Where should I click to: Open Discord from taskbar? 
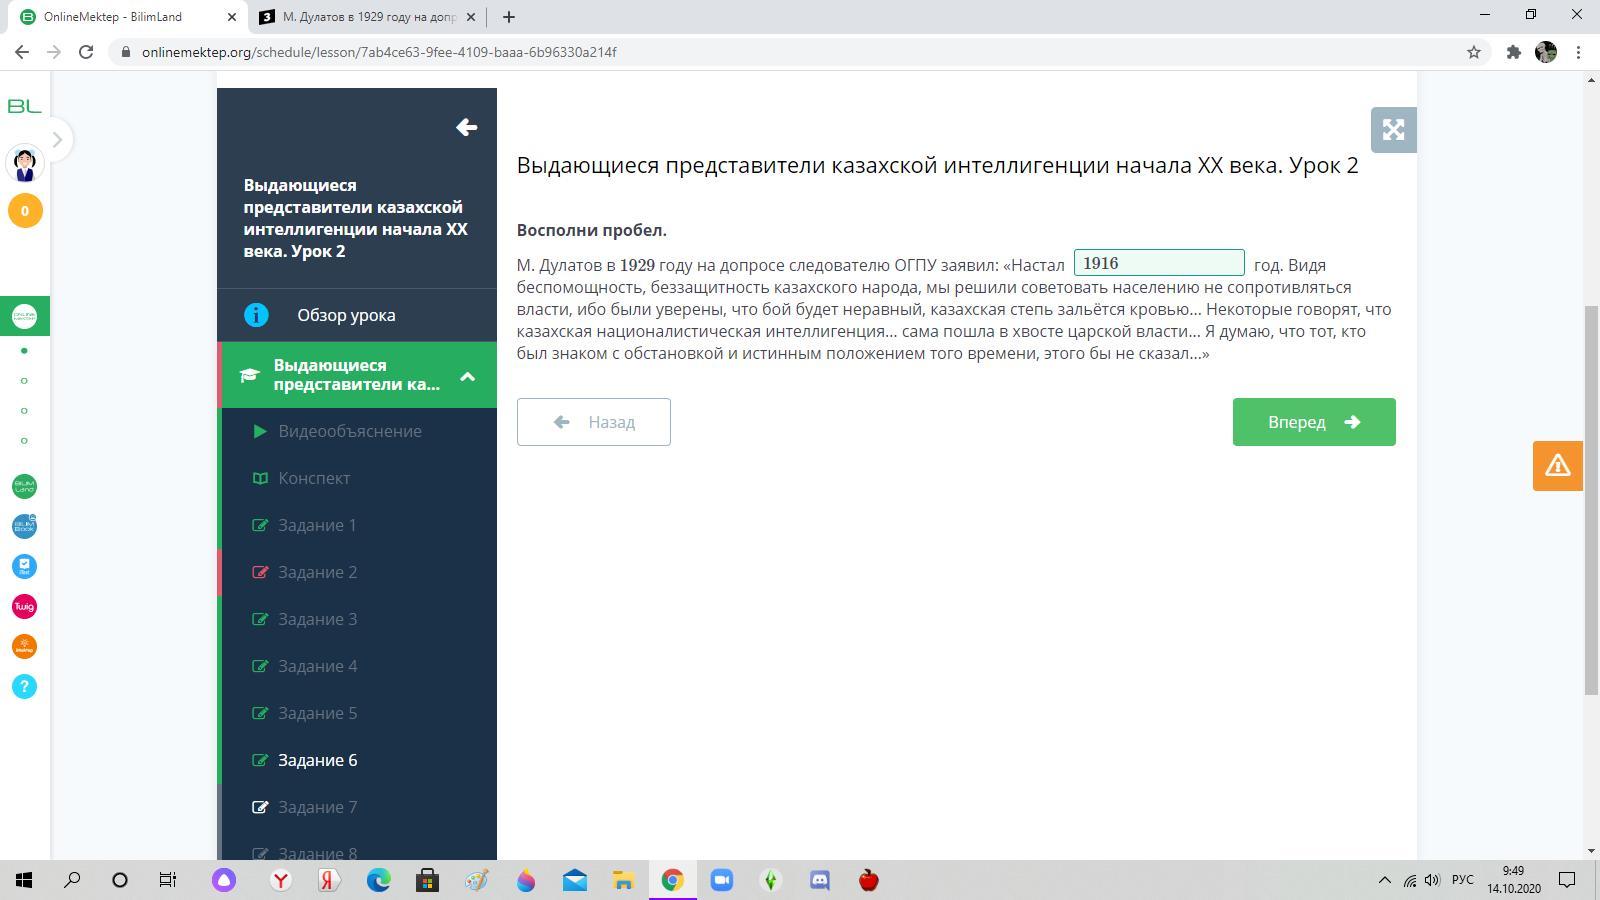click(820, 880)
